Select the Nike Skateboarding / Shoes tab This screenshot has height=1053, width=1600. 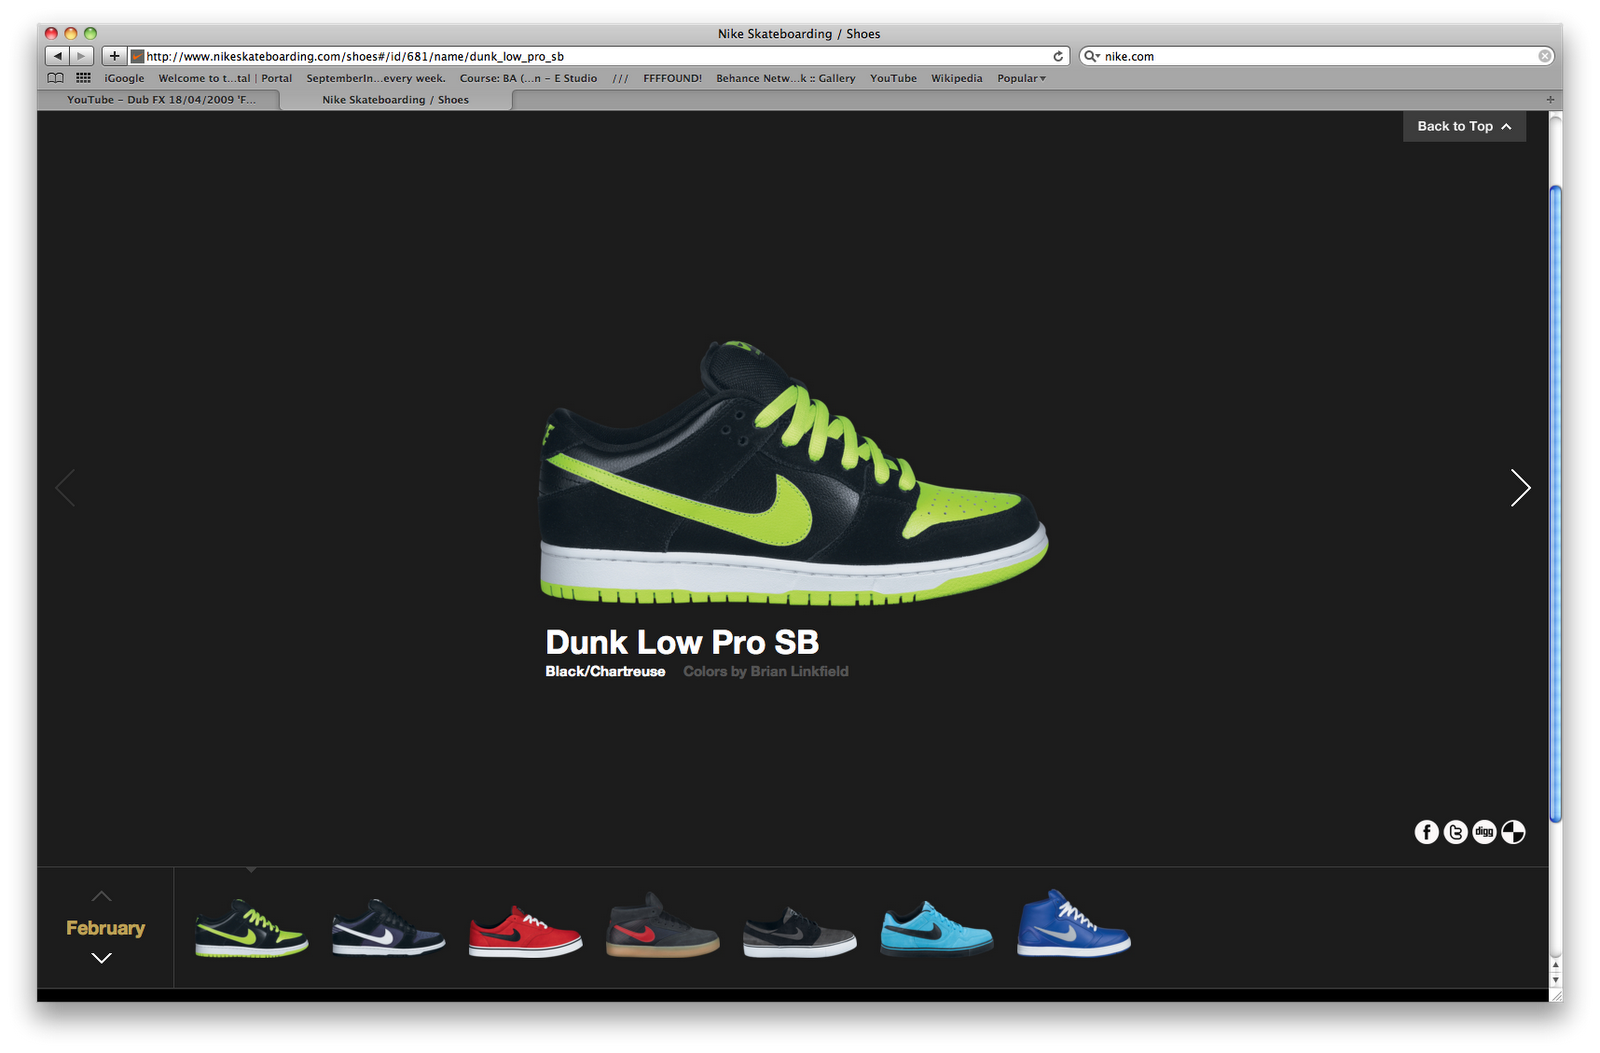pos(396,100)
